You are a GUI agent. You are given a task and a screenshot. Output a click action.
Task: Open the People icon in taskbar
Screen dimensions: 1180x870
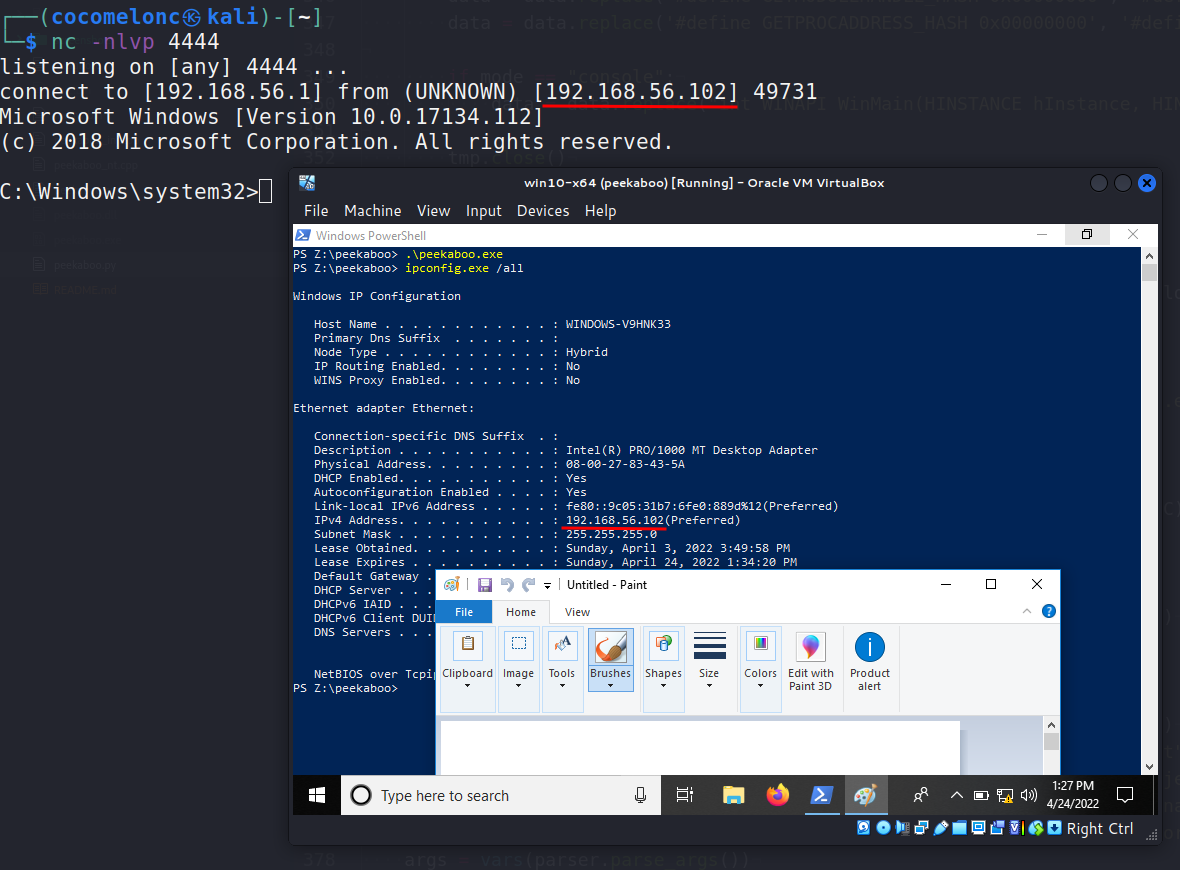coord(920,795)
